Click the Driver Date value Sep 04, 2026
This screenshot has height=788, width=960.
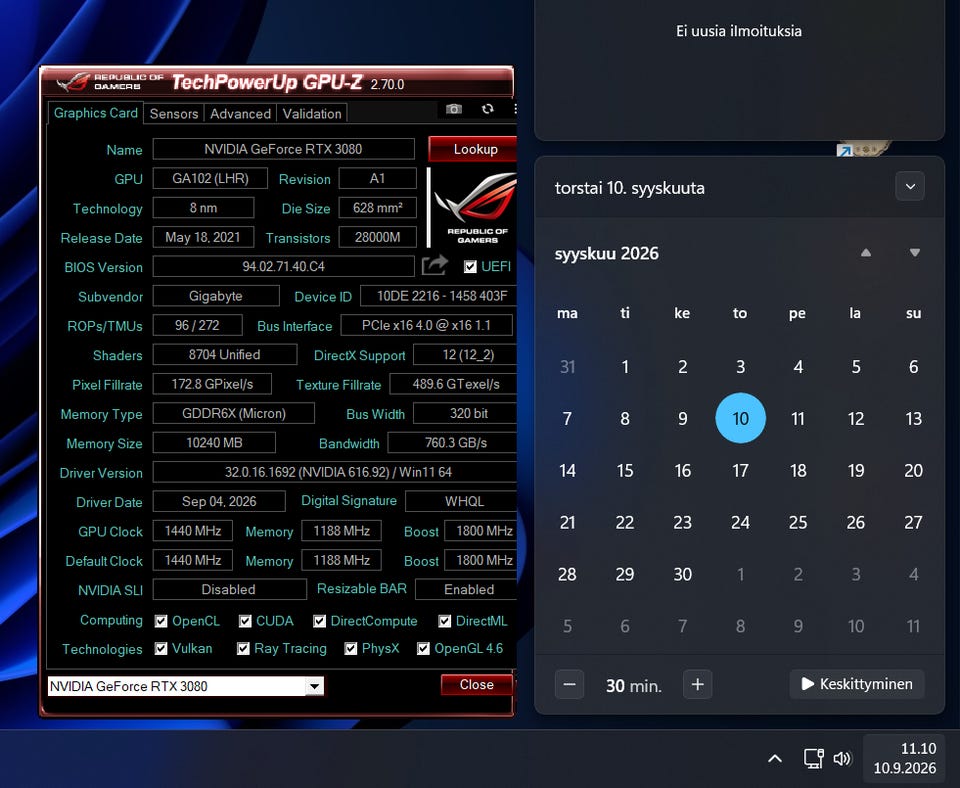coord(219,501)
